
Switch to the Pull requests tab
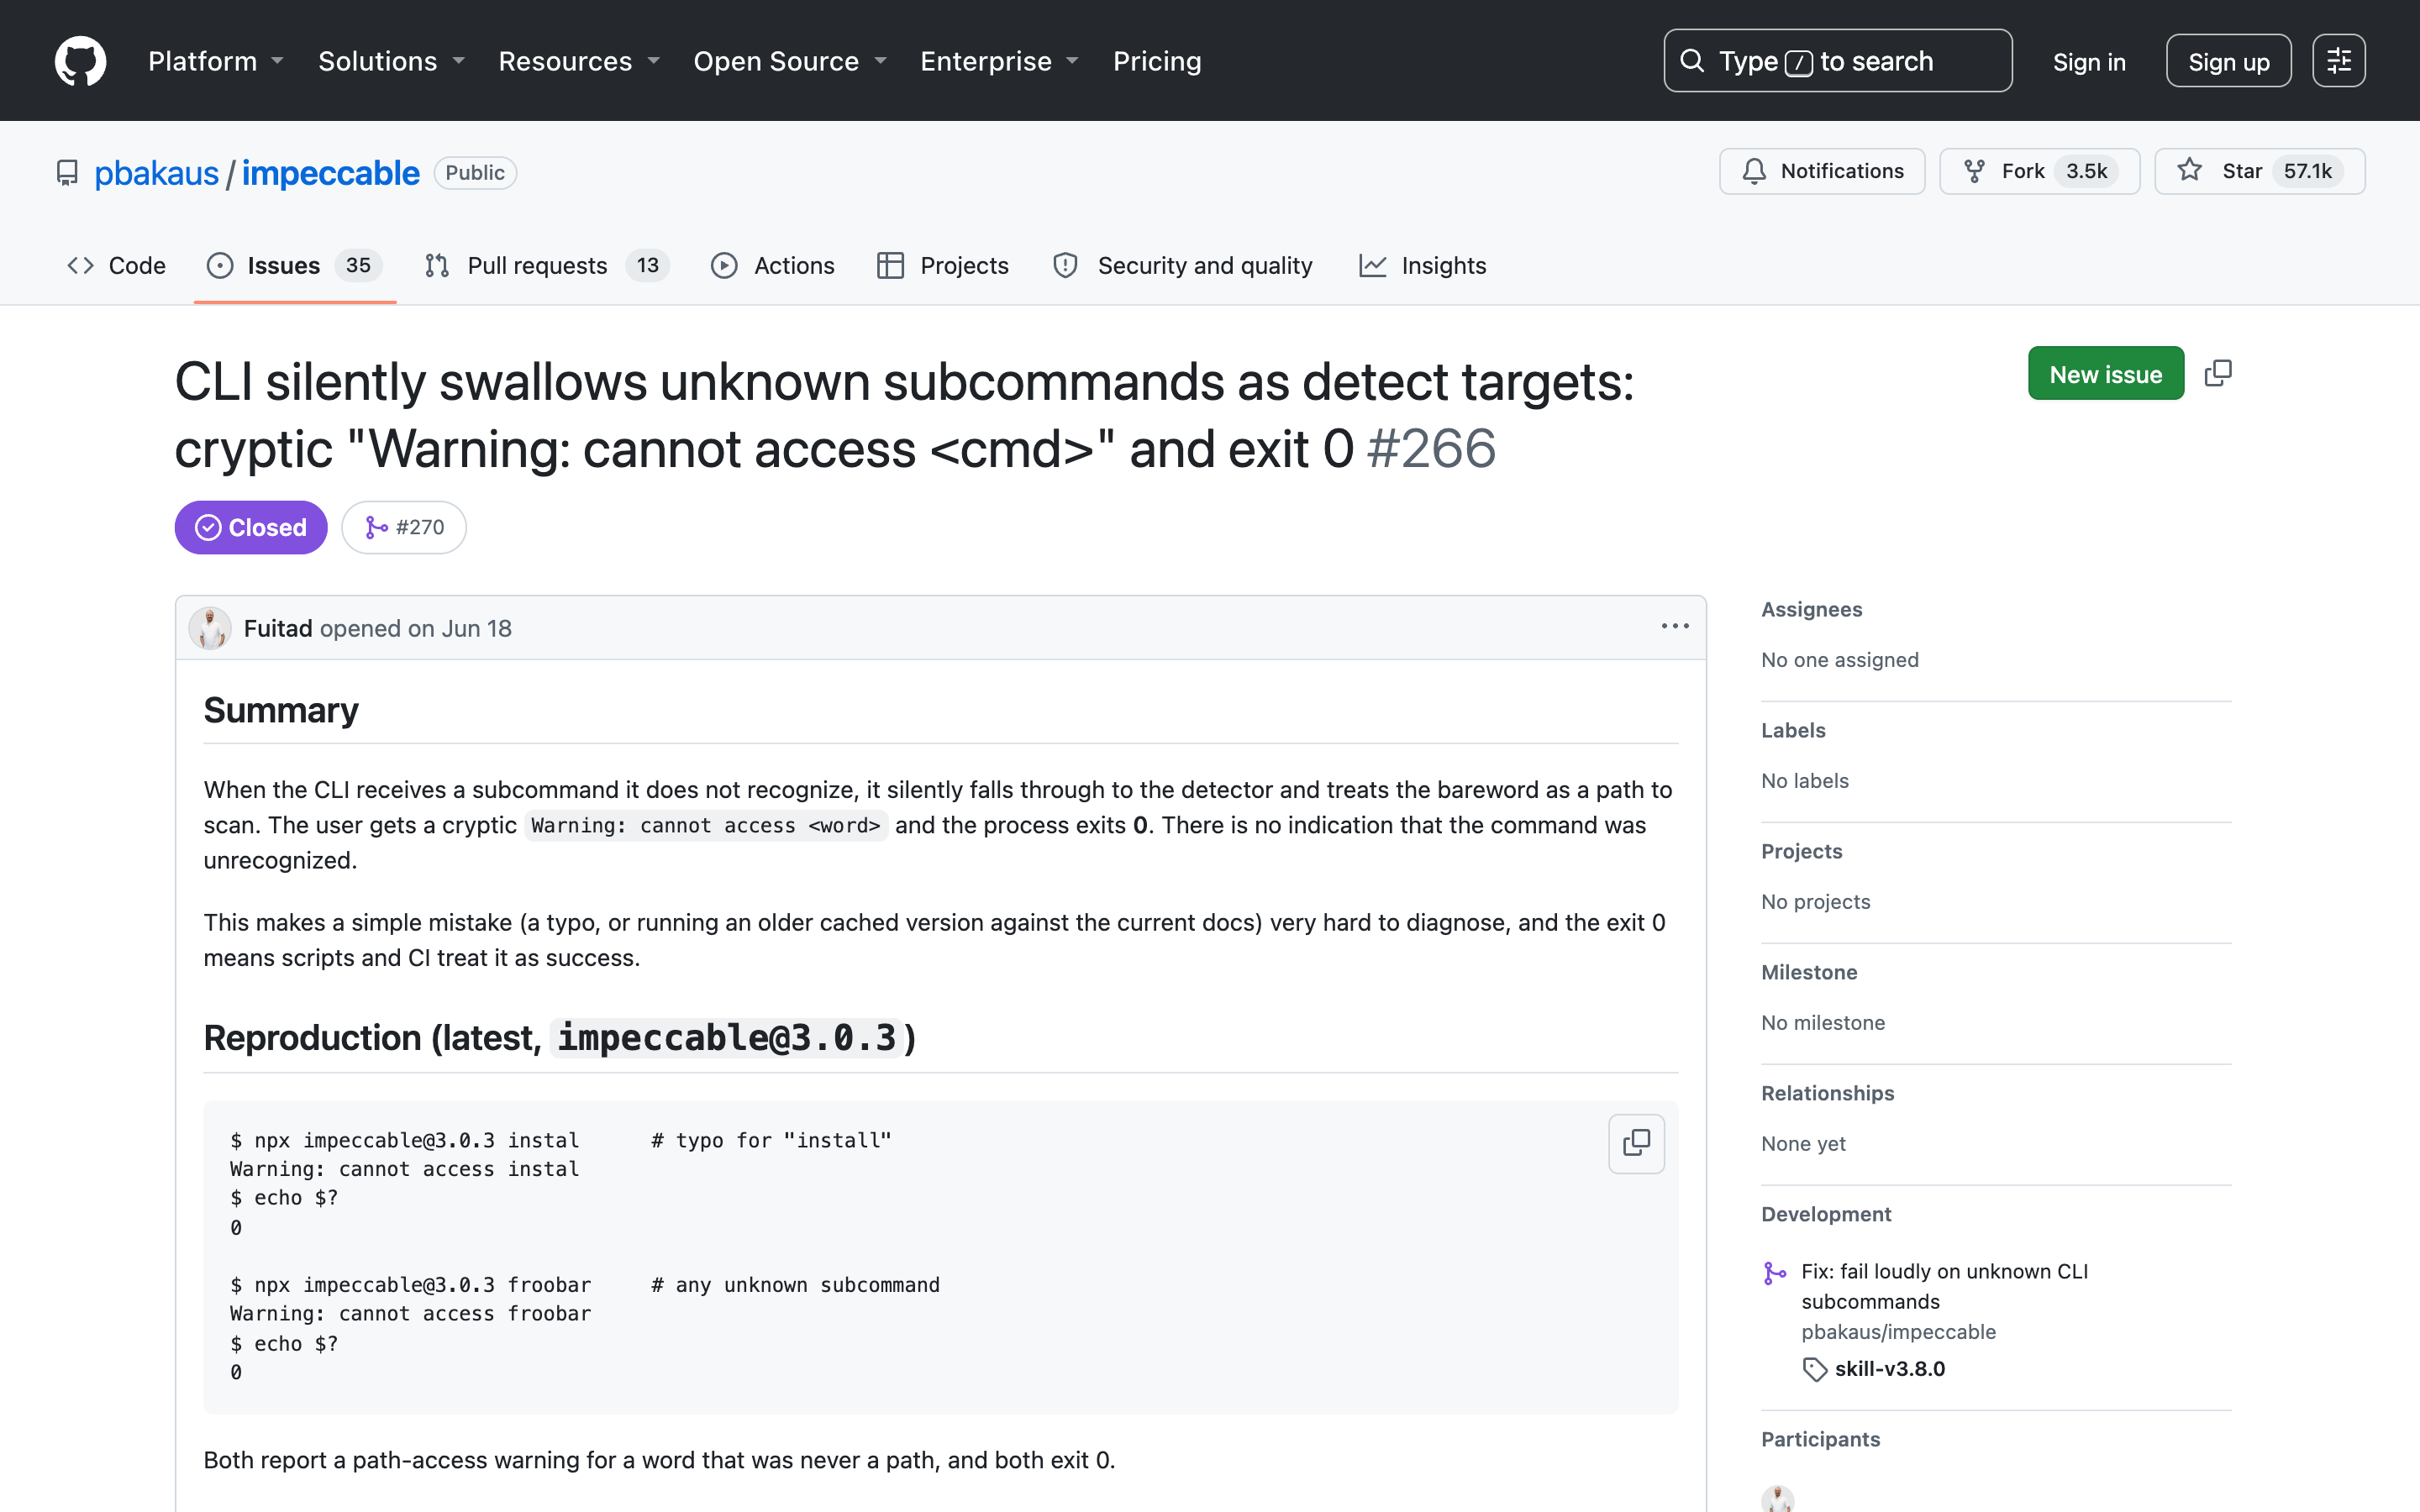coord(546,265)
